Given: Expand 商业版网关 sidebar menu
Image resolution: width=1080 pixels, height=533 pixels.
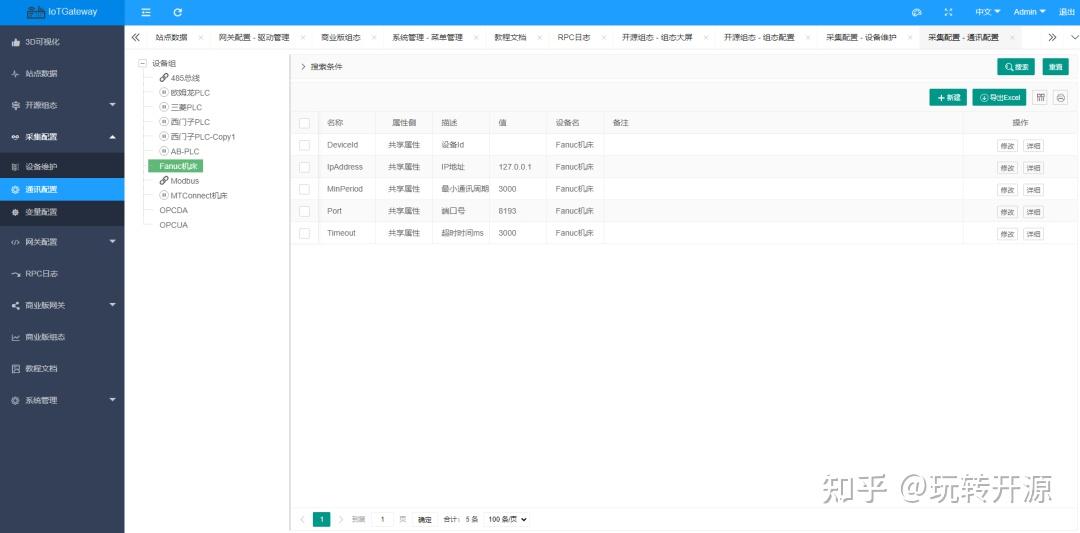Looking at the screenshot, I should click(x=62, y=305).
